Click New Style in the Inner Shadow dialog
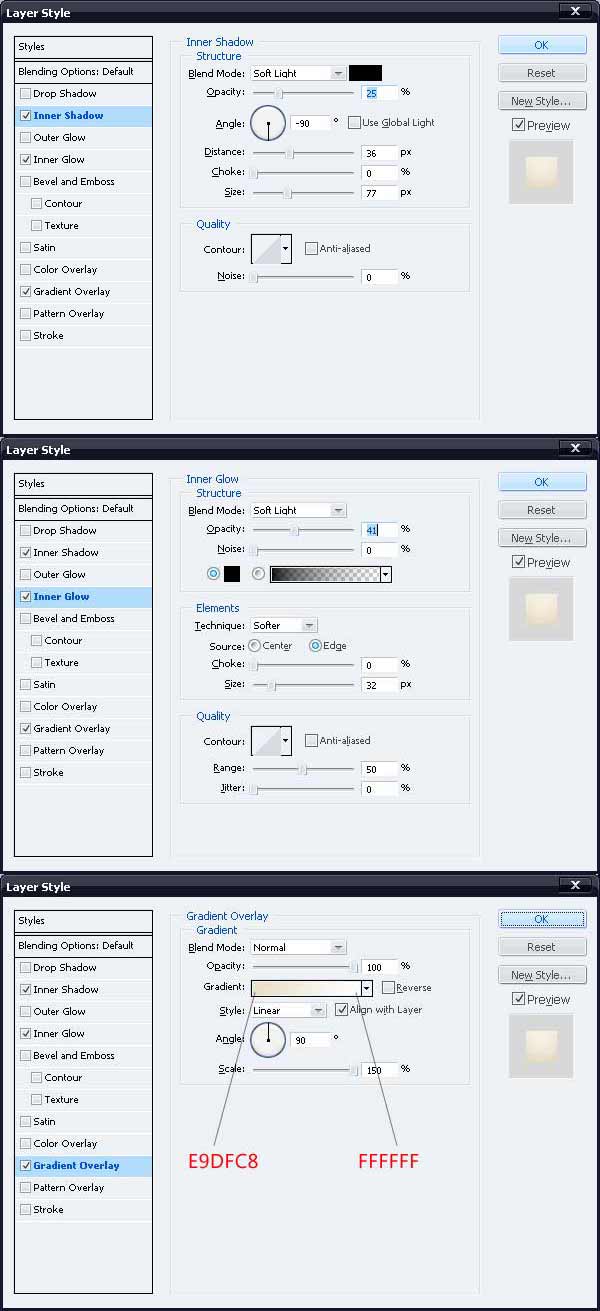Viewport: 600px width, 1311px height. click(x=541, y=101)
